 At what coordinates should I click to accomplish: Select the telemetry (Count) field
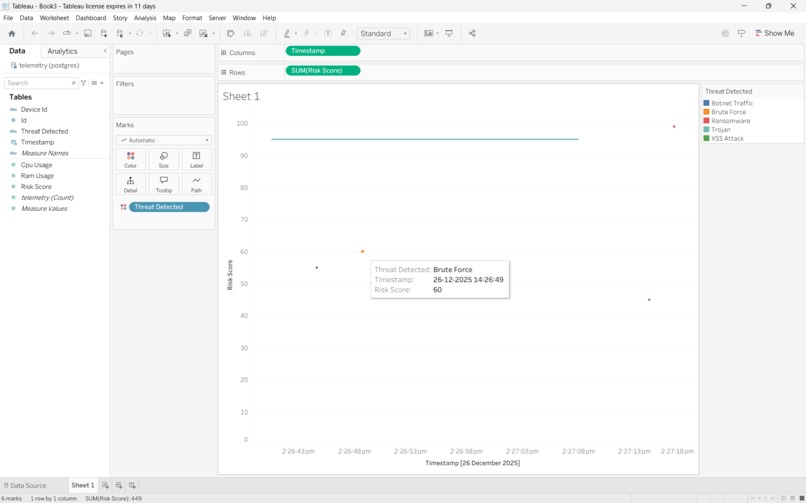(x=47, y=197)
